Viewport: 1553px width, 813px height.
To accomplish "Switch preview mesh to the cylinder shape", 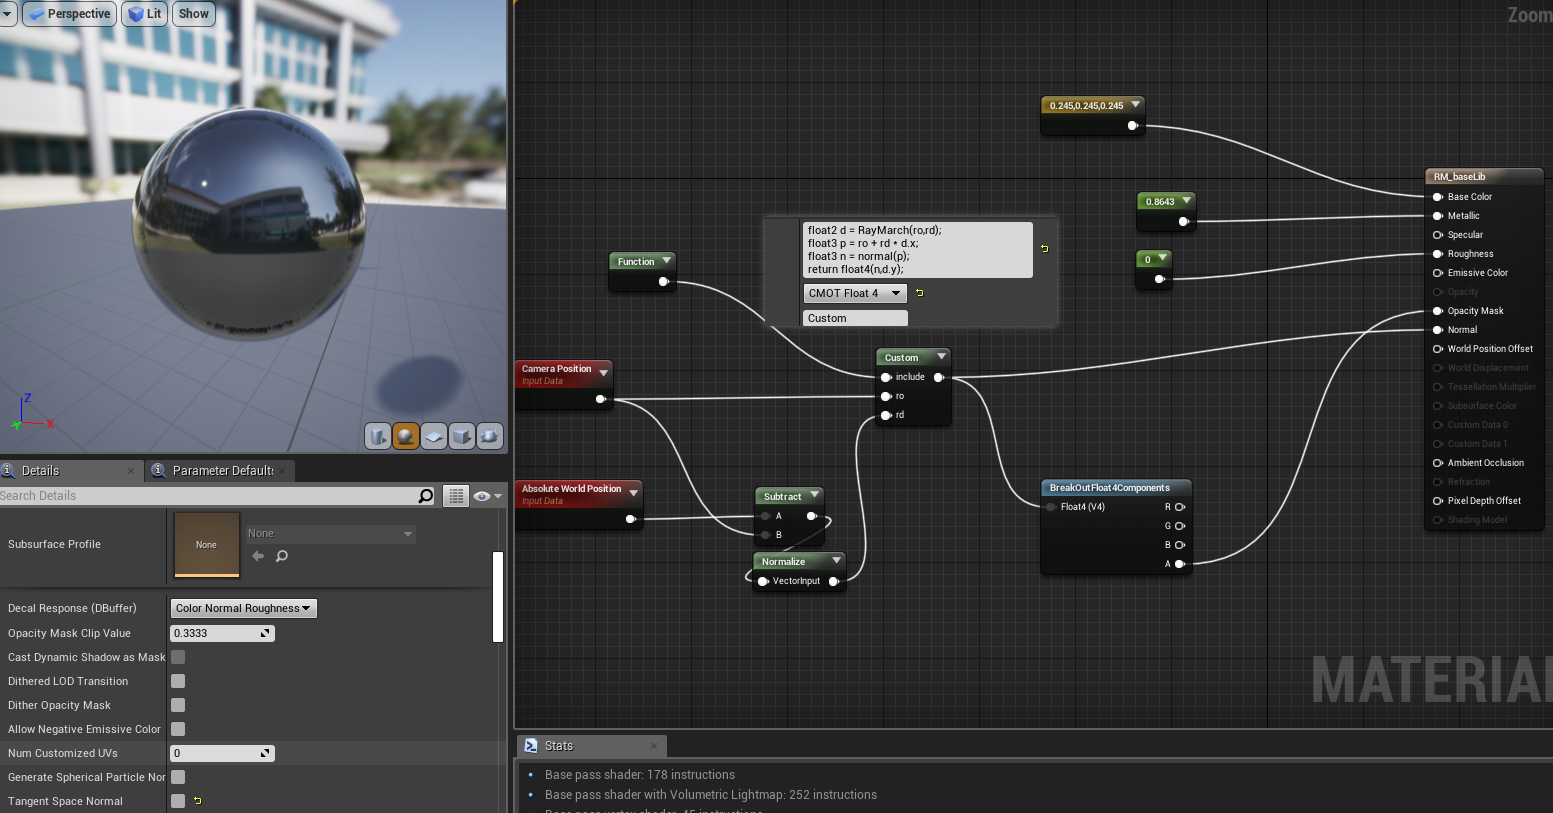I will click(378, 436).
